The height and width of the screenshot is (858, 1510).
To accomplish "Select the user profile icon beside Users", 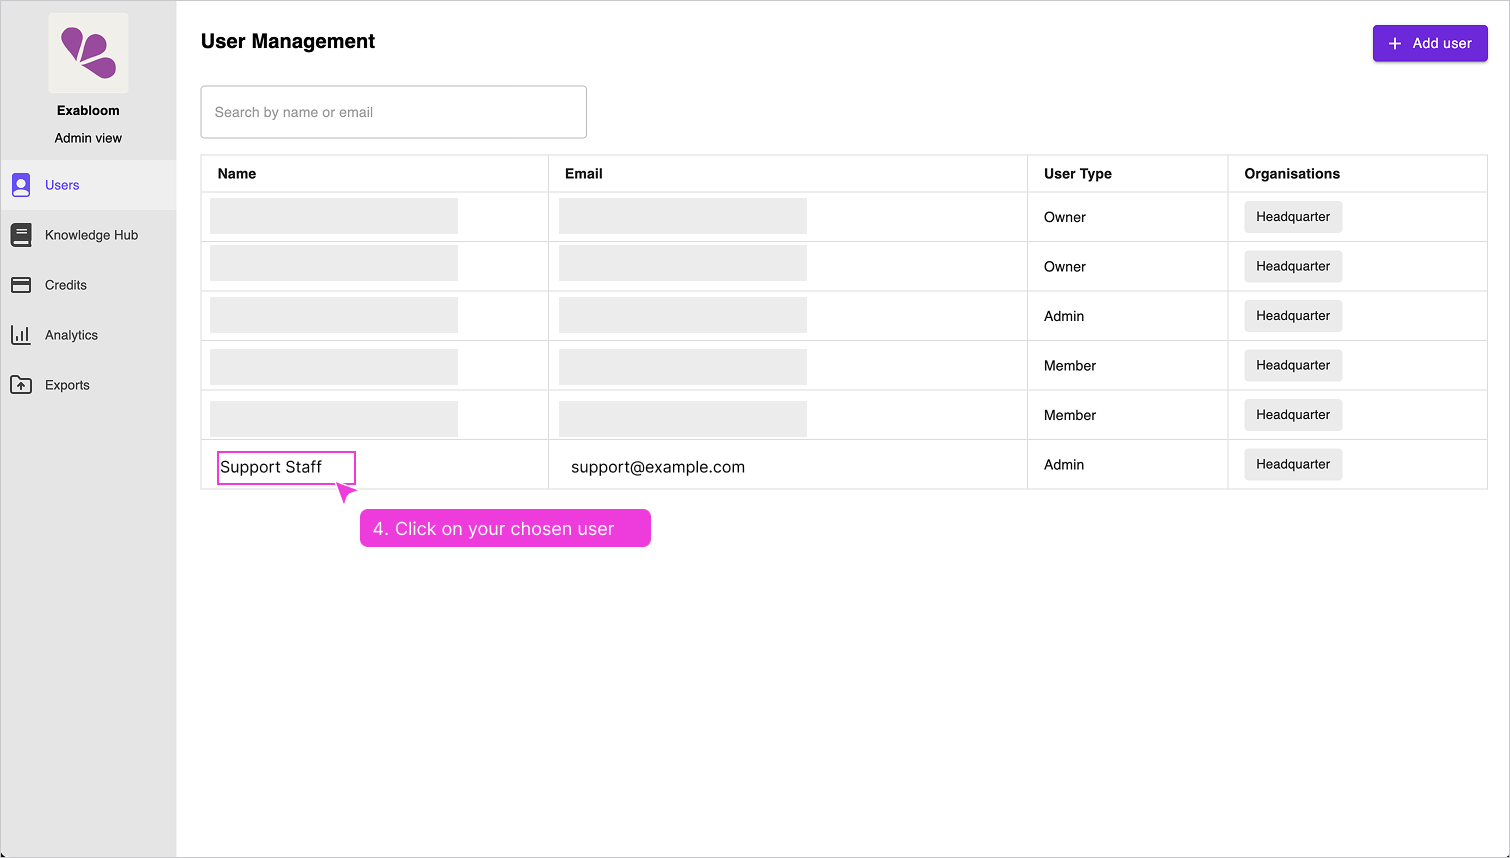I will (x=21, y=185).
